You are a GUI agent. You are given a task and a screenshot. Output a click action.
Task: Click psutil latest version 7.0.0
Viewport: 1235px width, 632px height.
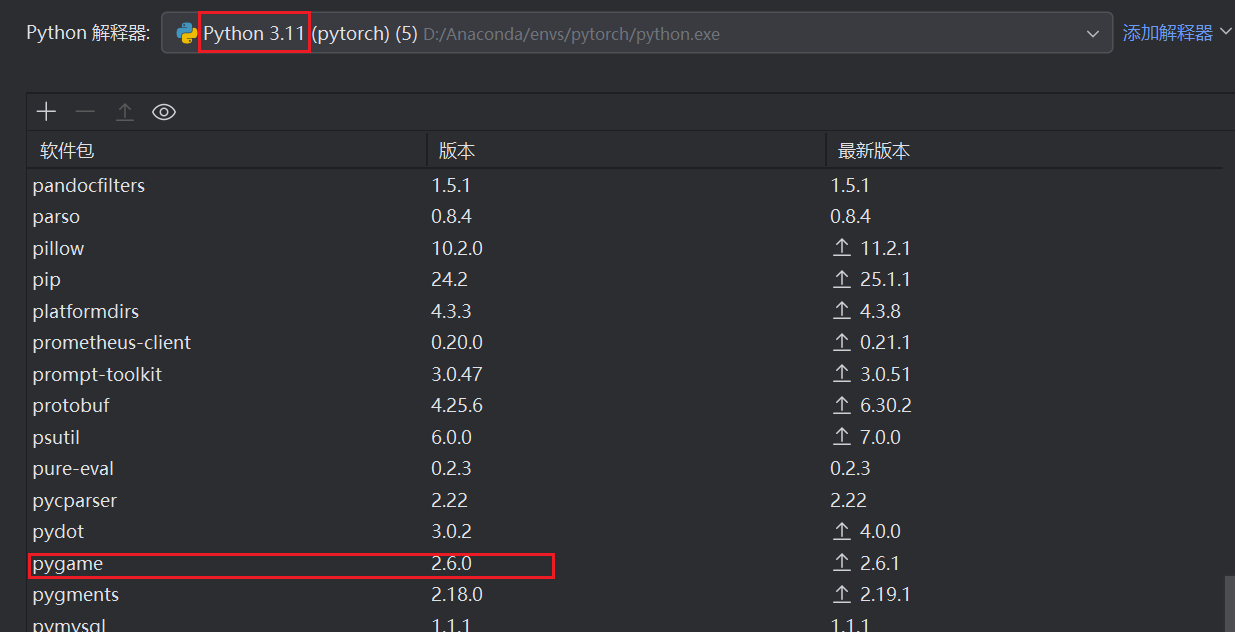click(880, 437)
